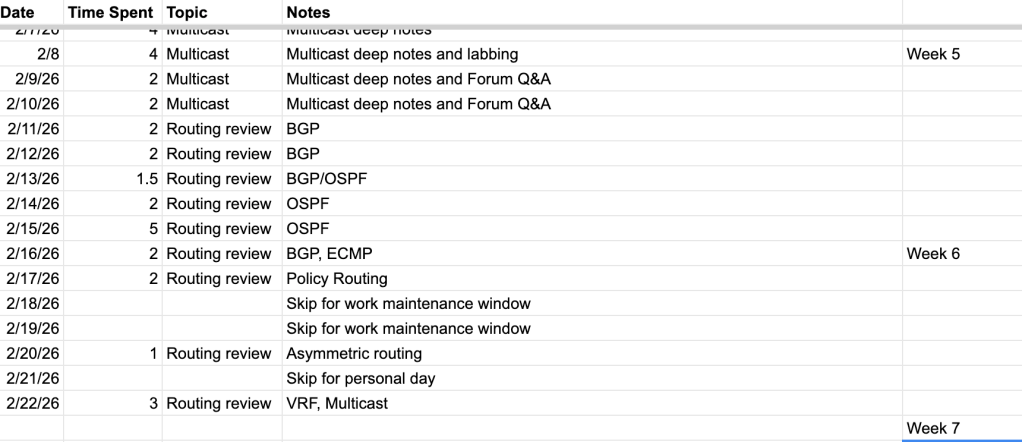Screen dimensions: 1022x442
Task: Select the 2/9/26 date cell
Action: [x=36, y=79]
